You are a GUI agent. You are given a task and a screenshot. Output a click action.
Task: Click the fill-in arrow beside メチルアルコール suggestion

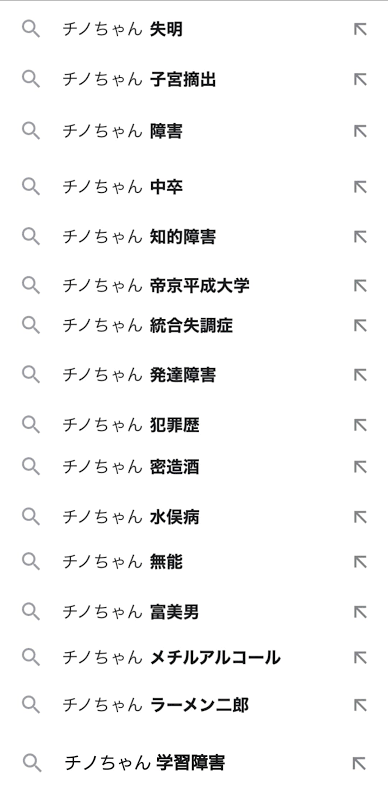point(360,658)
